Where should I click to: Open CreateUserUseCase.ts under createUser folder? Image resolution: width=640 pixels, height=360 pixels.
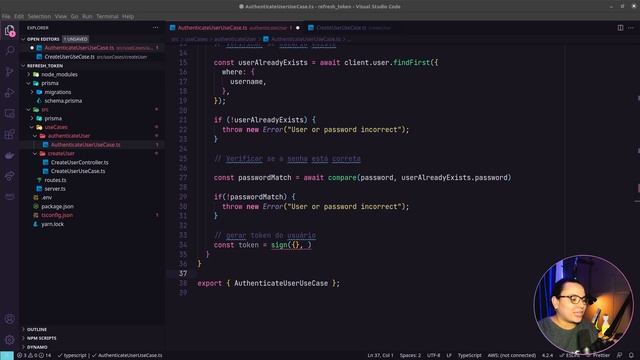click(78, 171)
